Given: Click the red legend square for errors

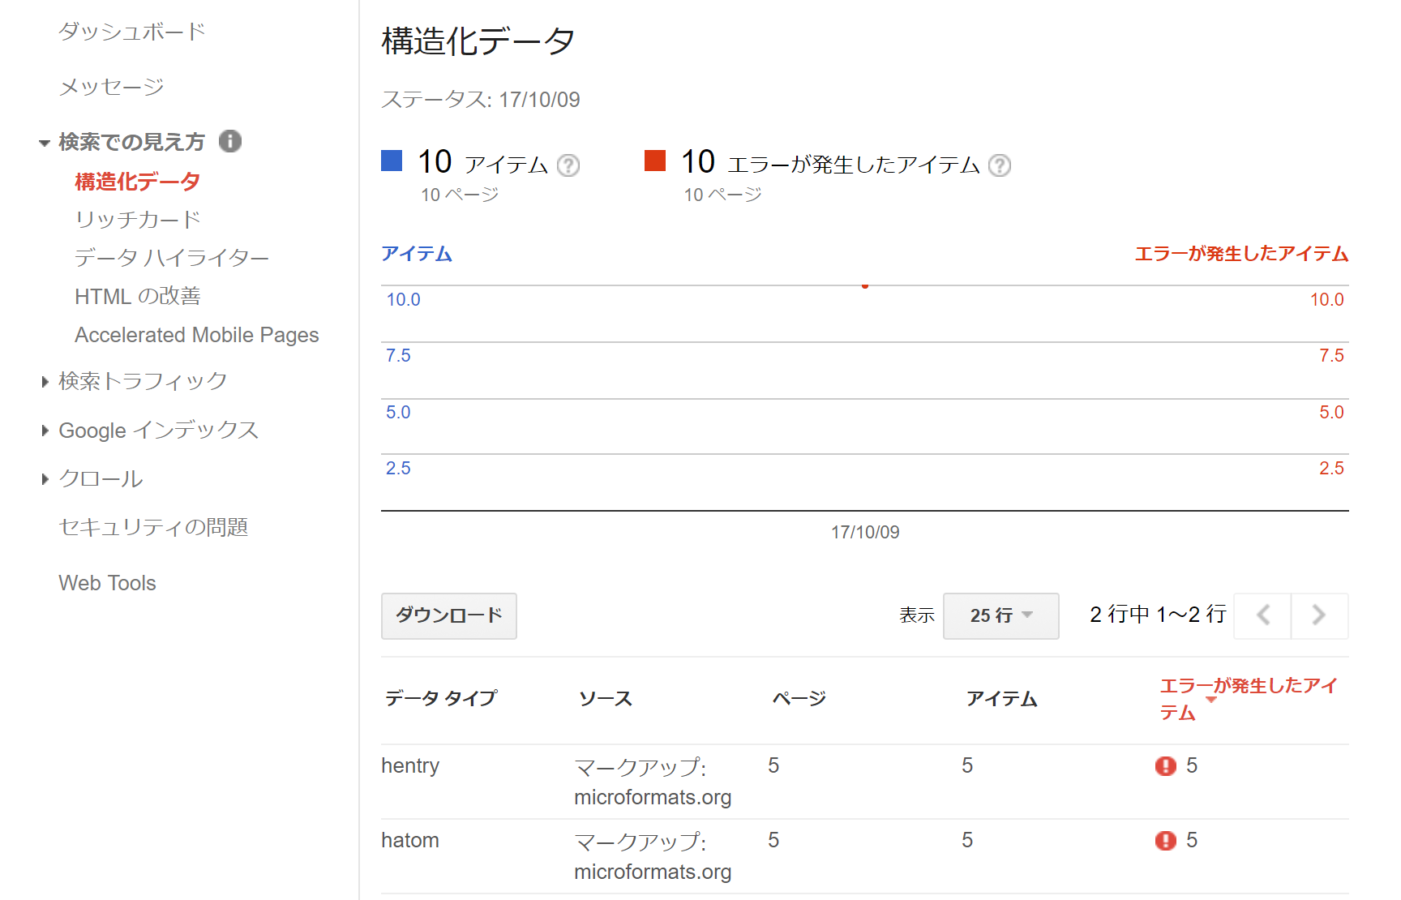Looking at the screenshot, I should coord(655,160).
